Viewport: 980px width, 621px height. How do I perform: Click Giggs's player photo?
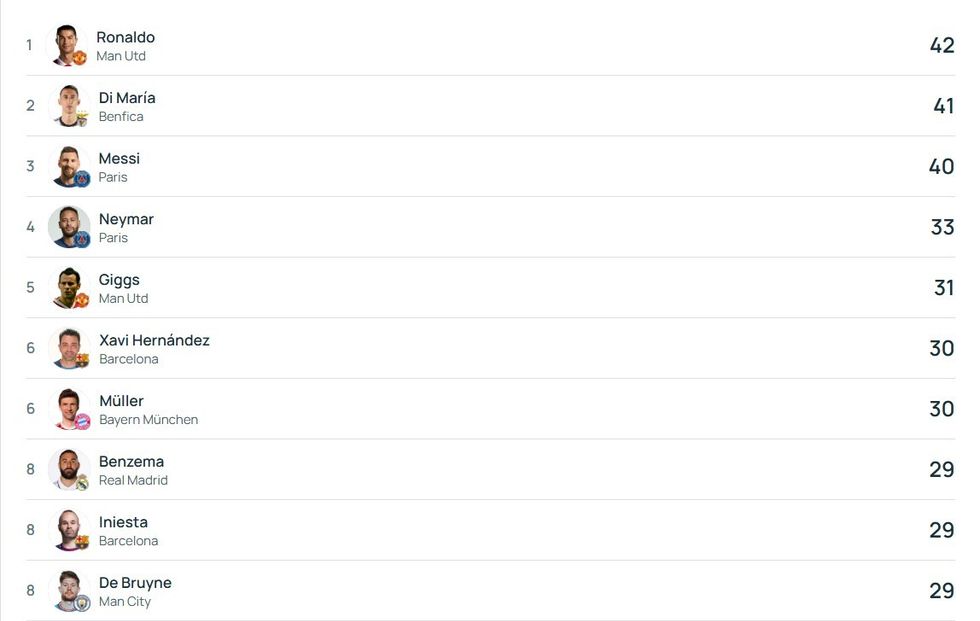pyautogui.click(x=69, y=288)
